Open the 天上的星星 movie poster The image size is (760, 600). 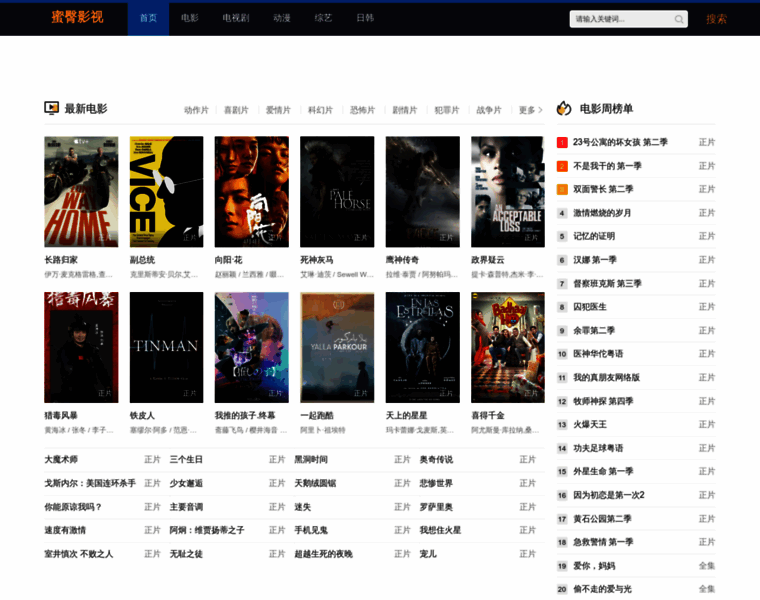(423, 347)
